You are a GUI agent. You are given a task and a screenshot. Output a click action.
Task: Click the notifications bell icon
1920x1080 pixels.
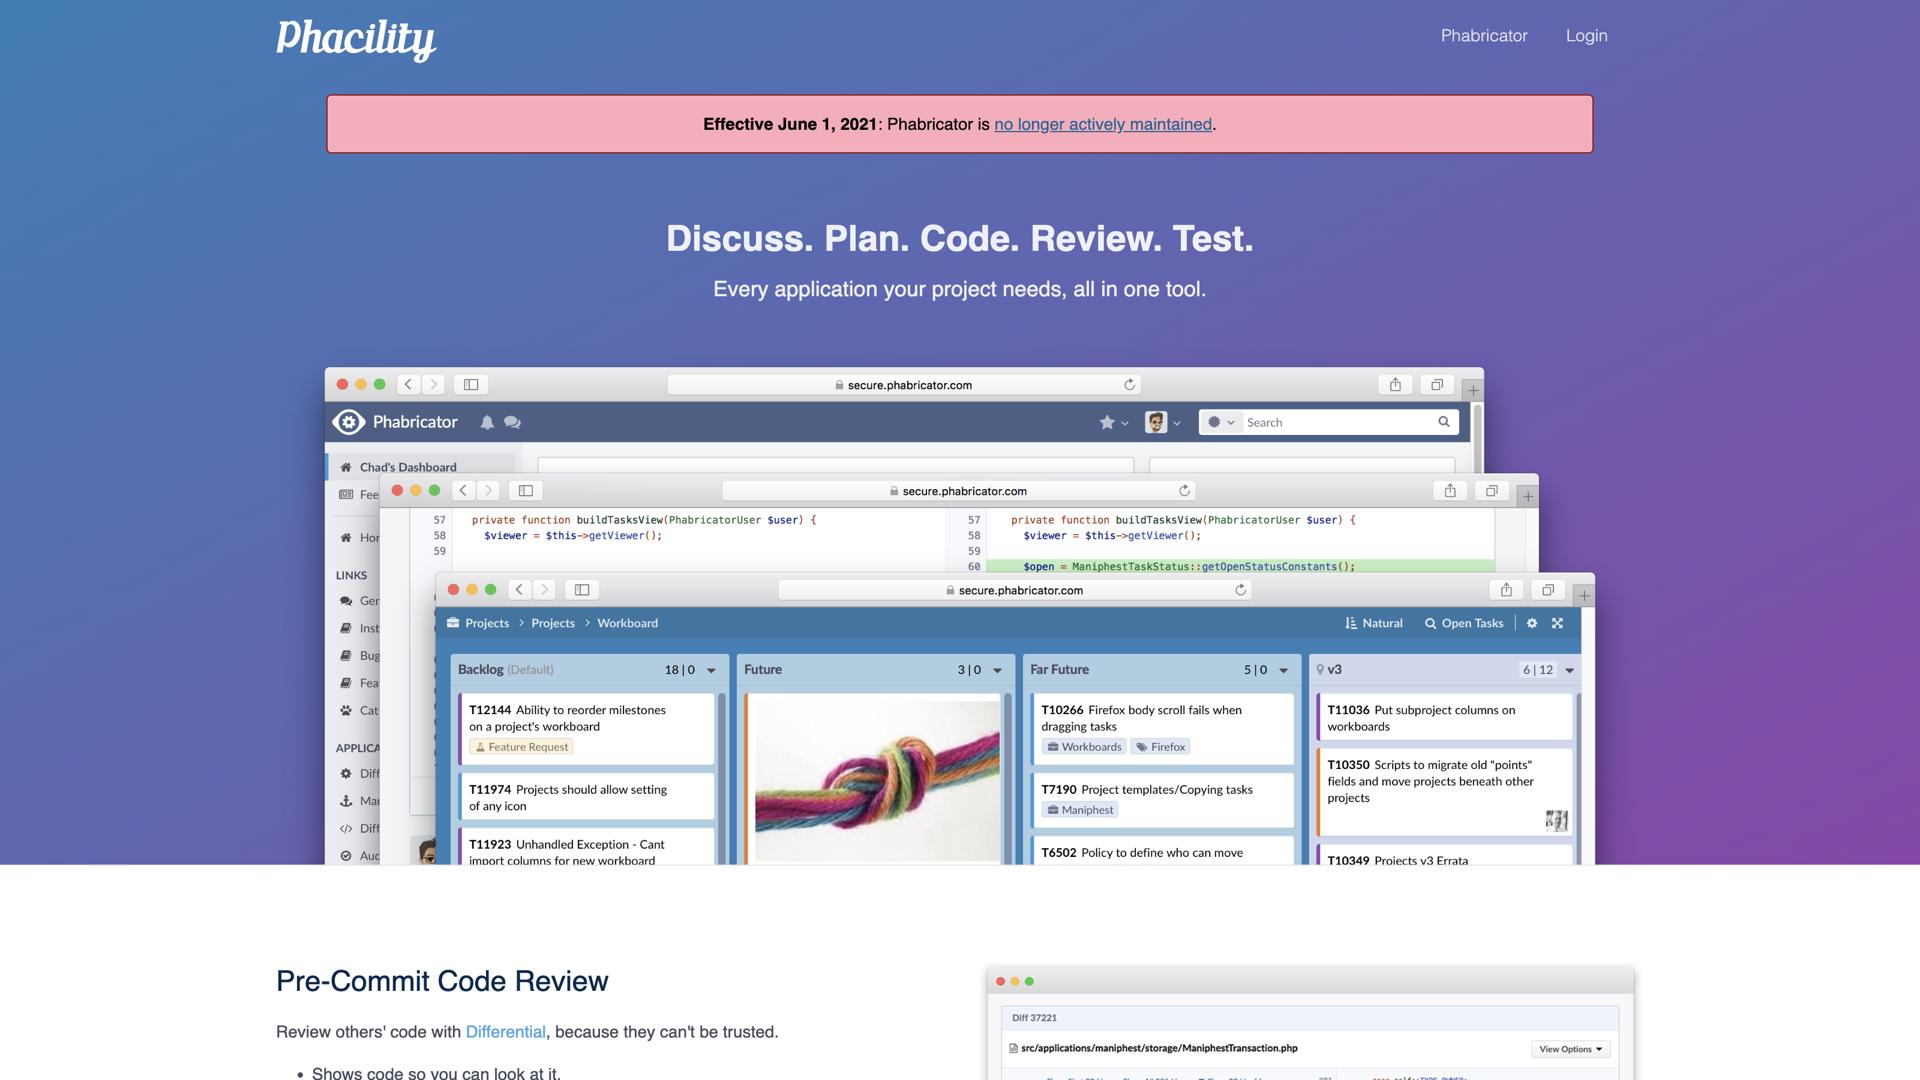click(x=487, y=423)
